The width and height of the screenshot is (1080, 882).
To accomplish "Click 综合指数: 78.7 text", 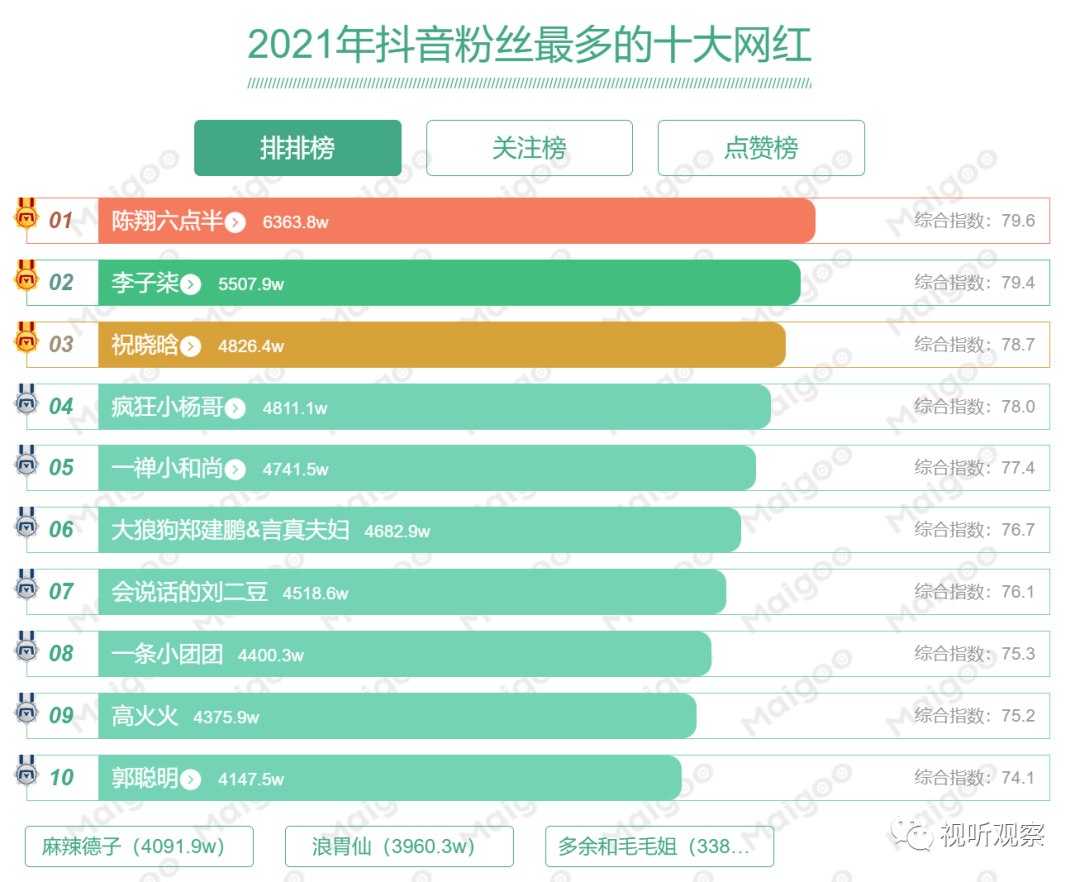I will tap(975, 344).
